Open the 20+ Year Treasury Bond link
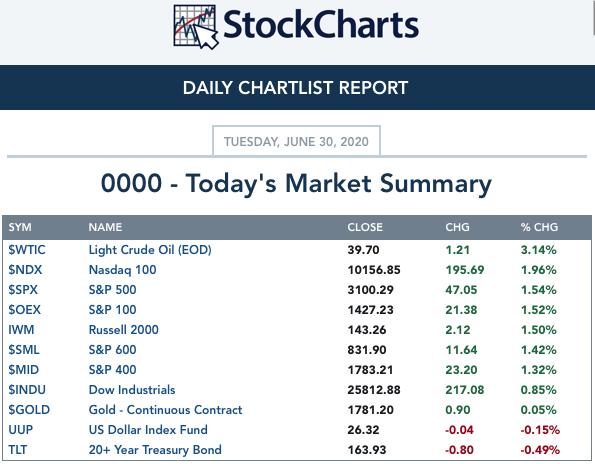Viewport: 595px width, 464px height. (x=155, y=450)
